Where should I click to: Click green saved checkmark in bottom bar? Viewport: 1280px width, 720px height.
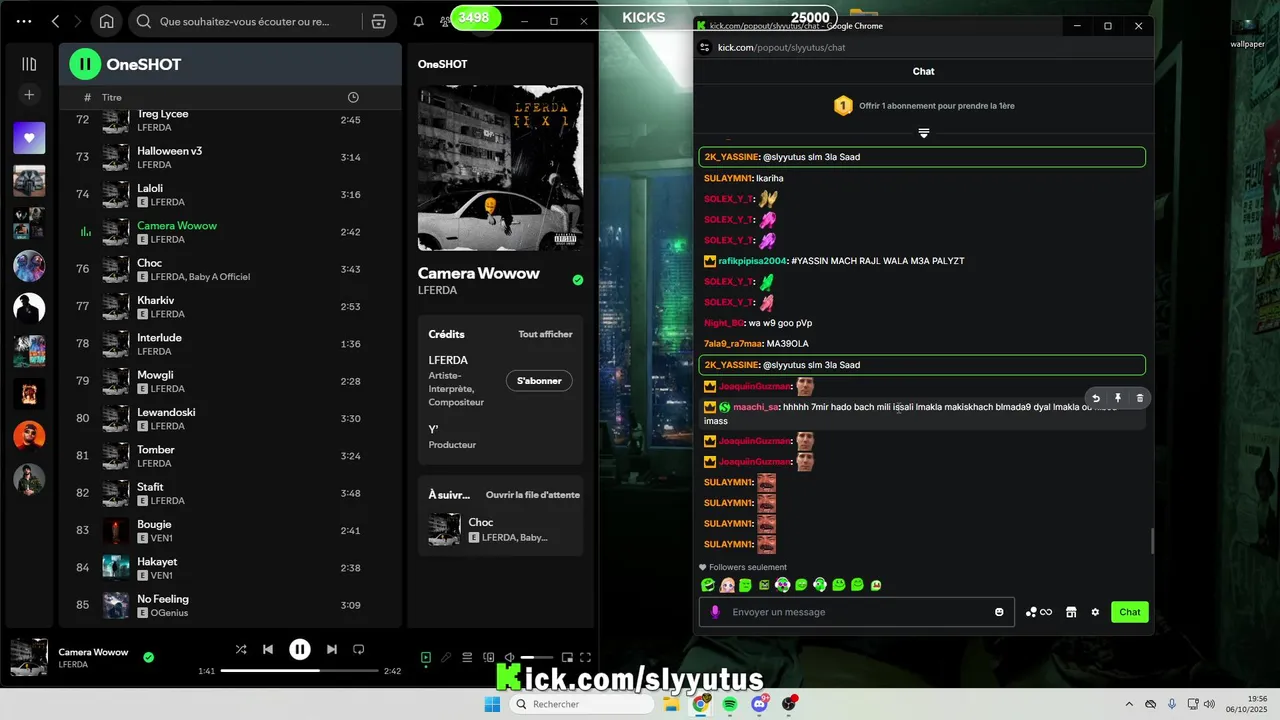coord(148,657)
